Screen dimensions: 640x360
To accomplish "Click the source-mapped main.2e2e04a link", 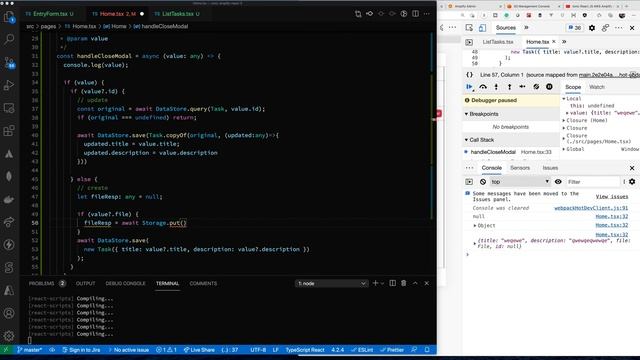I will click(609, 75).
